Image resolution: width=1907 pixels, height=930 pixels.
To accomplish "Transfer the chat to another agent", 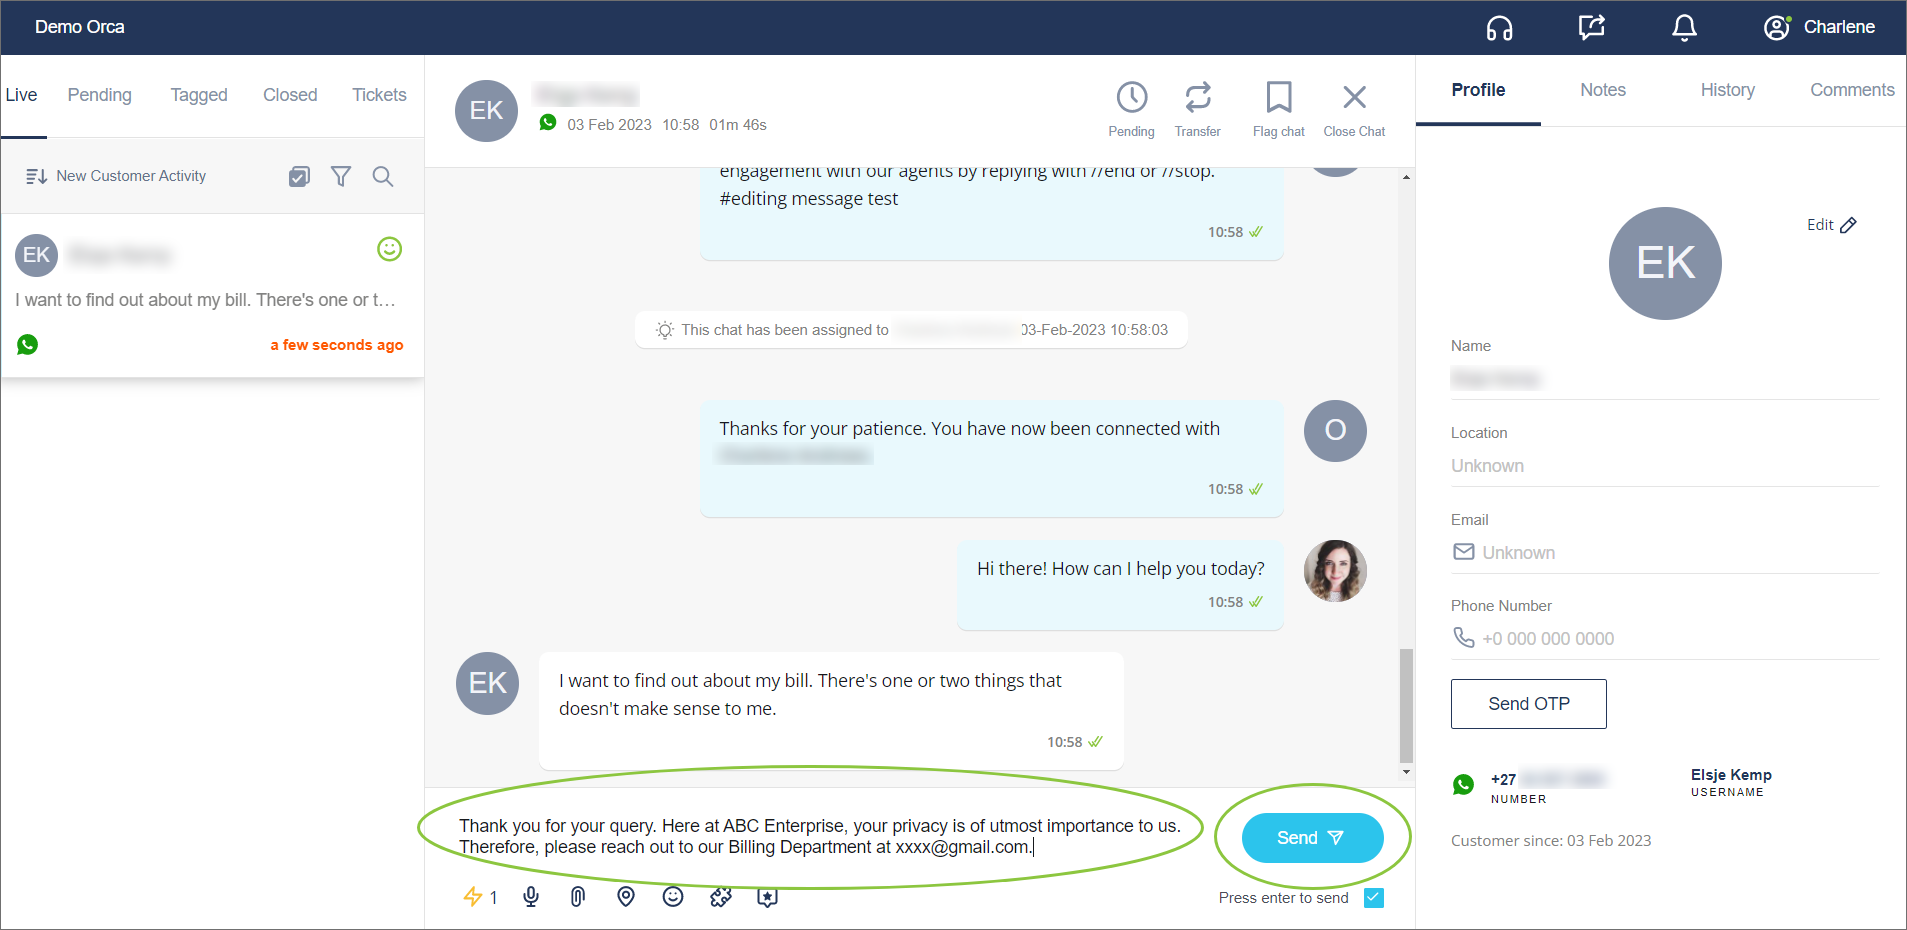I will pos(1197,98).
